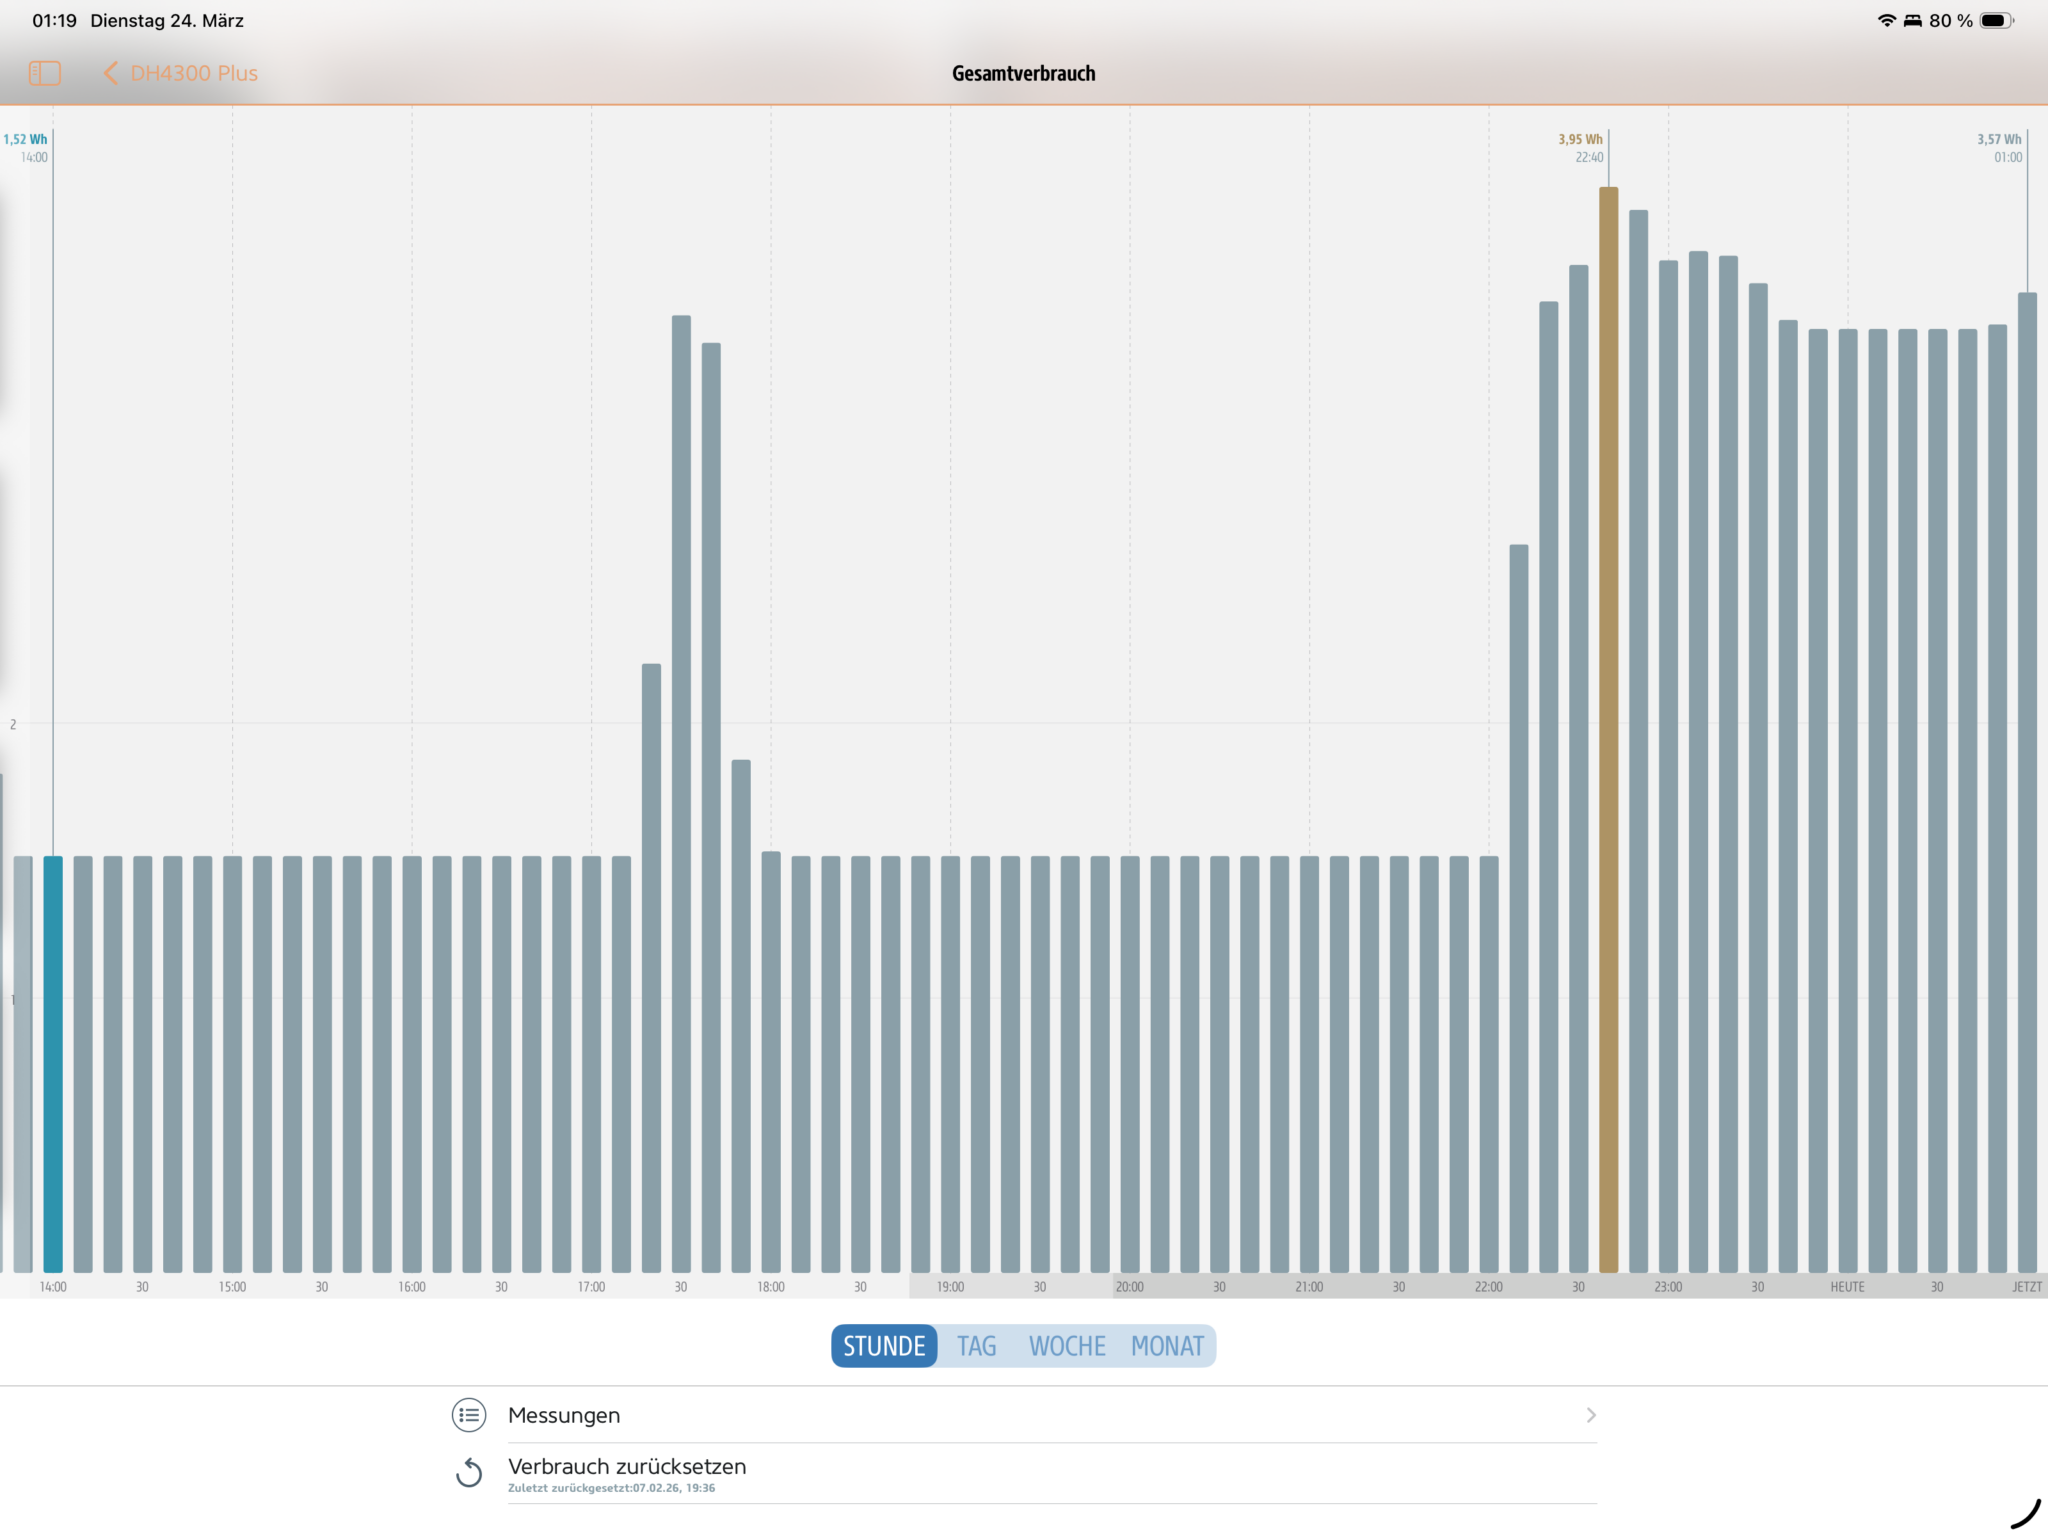2048x1536 pixels.
Task: Tap the sleep focus bed icon
Action: [1912, 21]
